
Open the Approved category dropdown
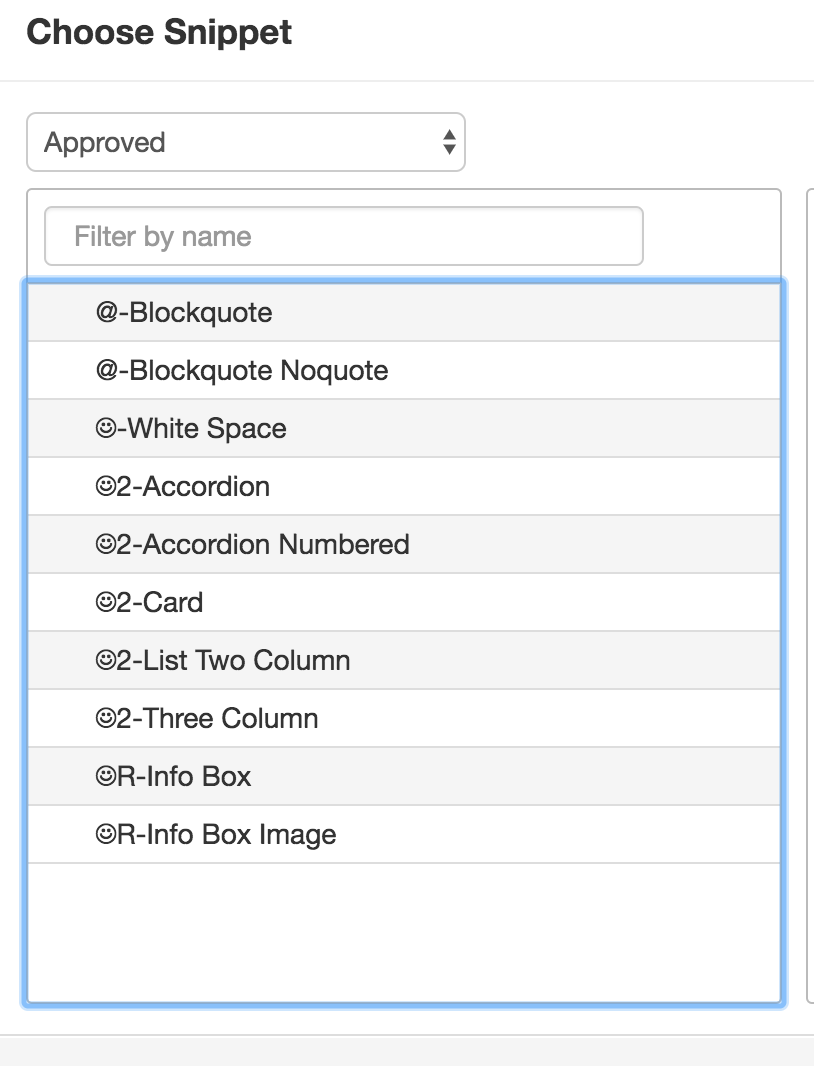click(x=245, y=142)
